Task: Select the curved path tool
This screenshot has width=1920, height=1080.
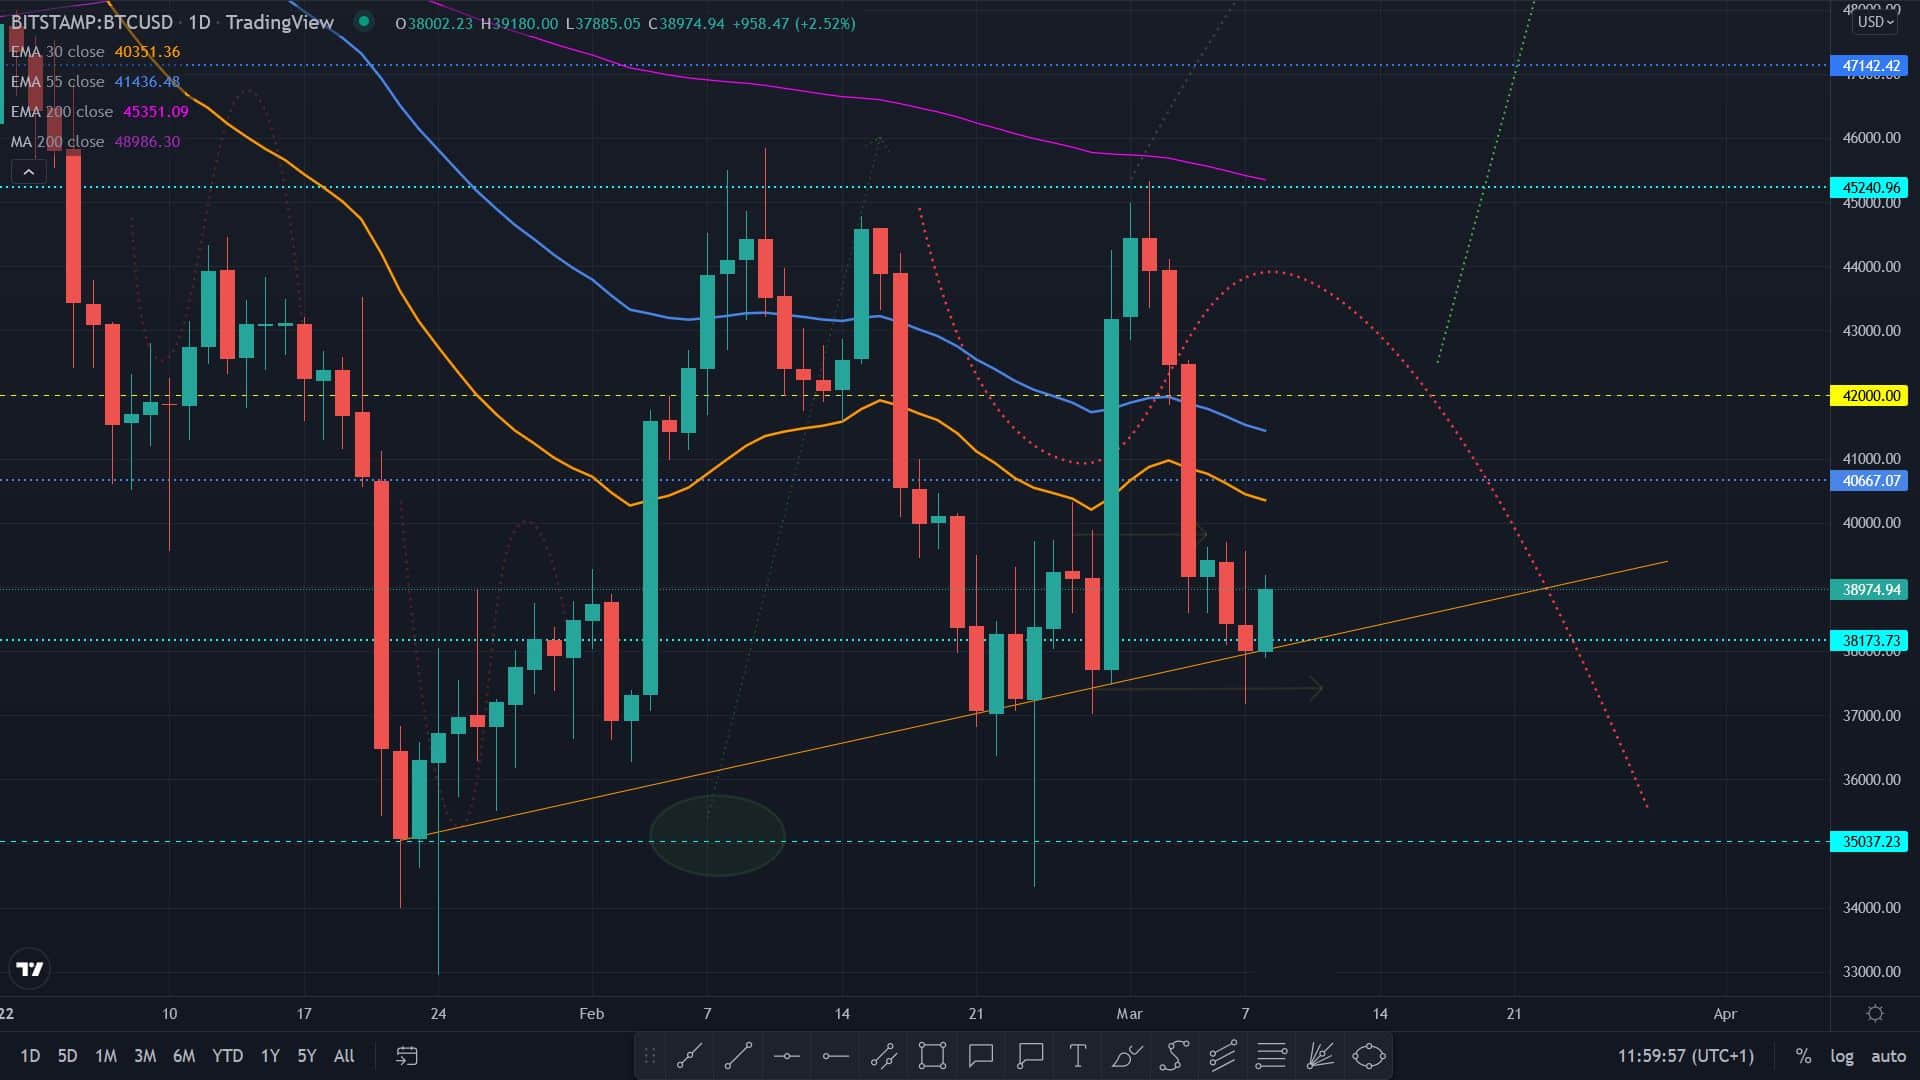Action: point(1175,1056)
